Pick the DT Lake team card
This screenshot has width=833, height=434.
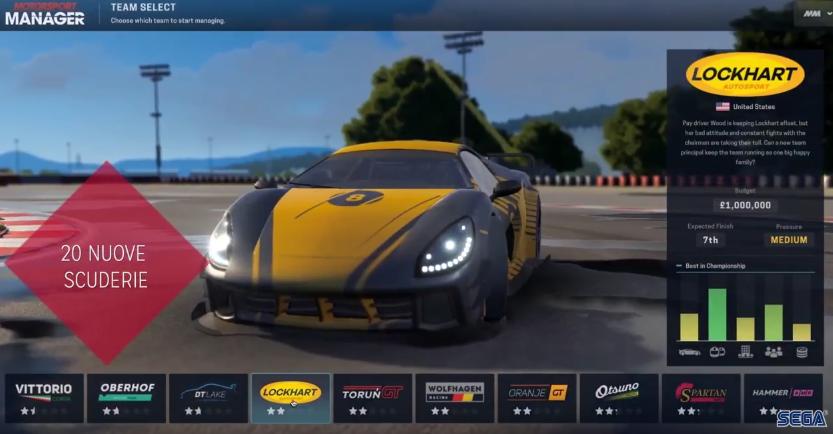click(208, 398)
